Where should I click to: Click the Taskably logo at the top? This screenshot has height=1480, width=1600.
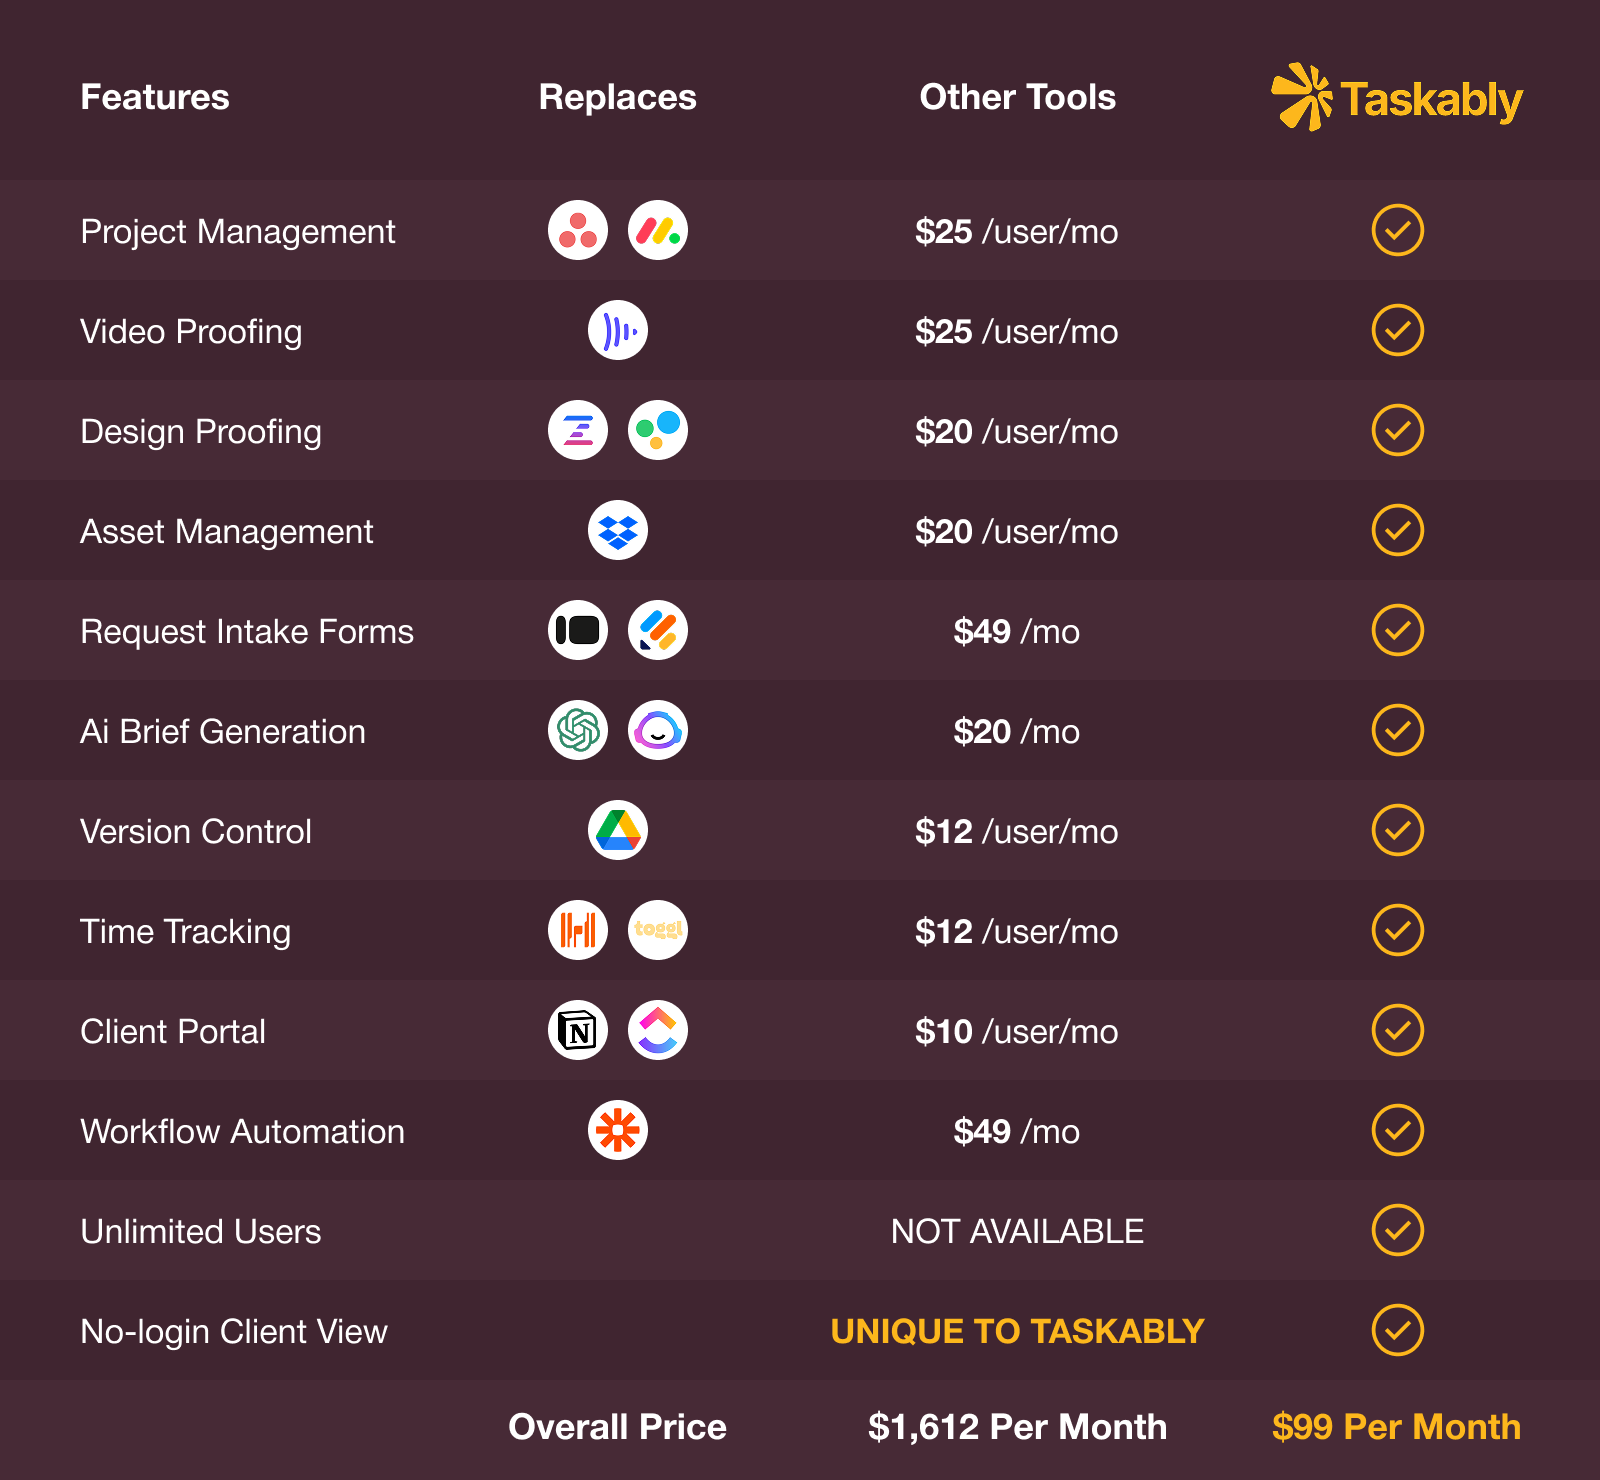[1397, 98]
